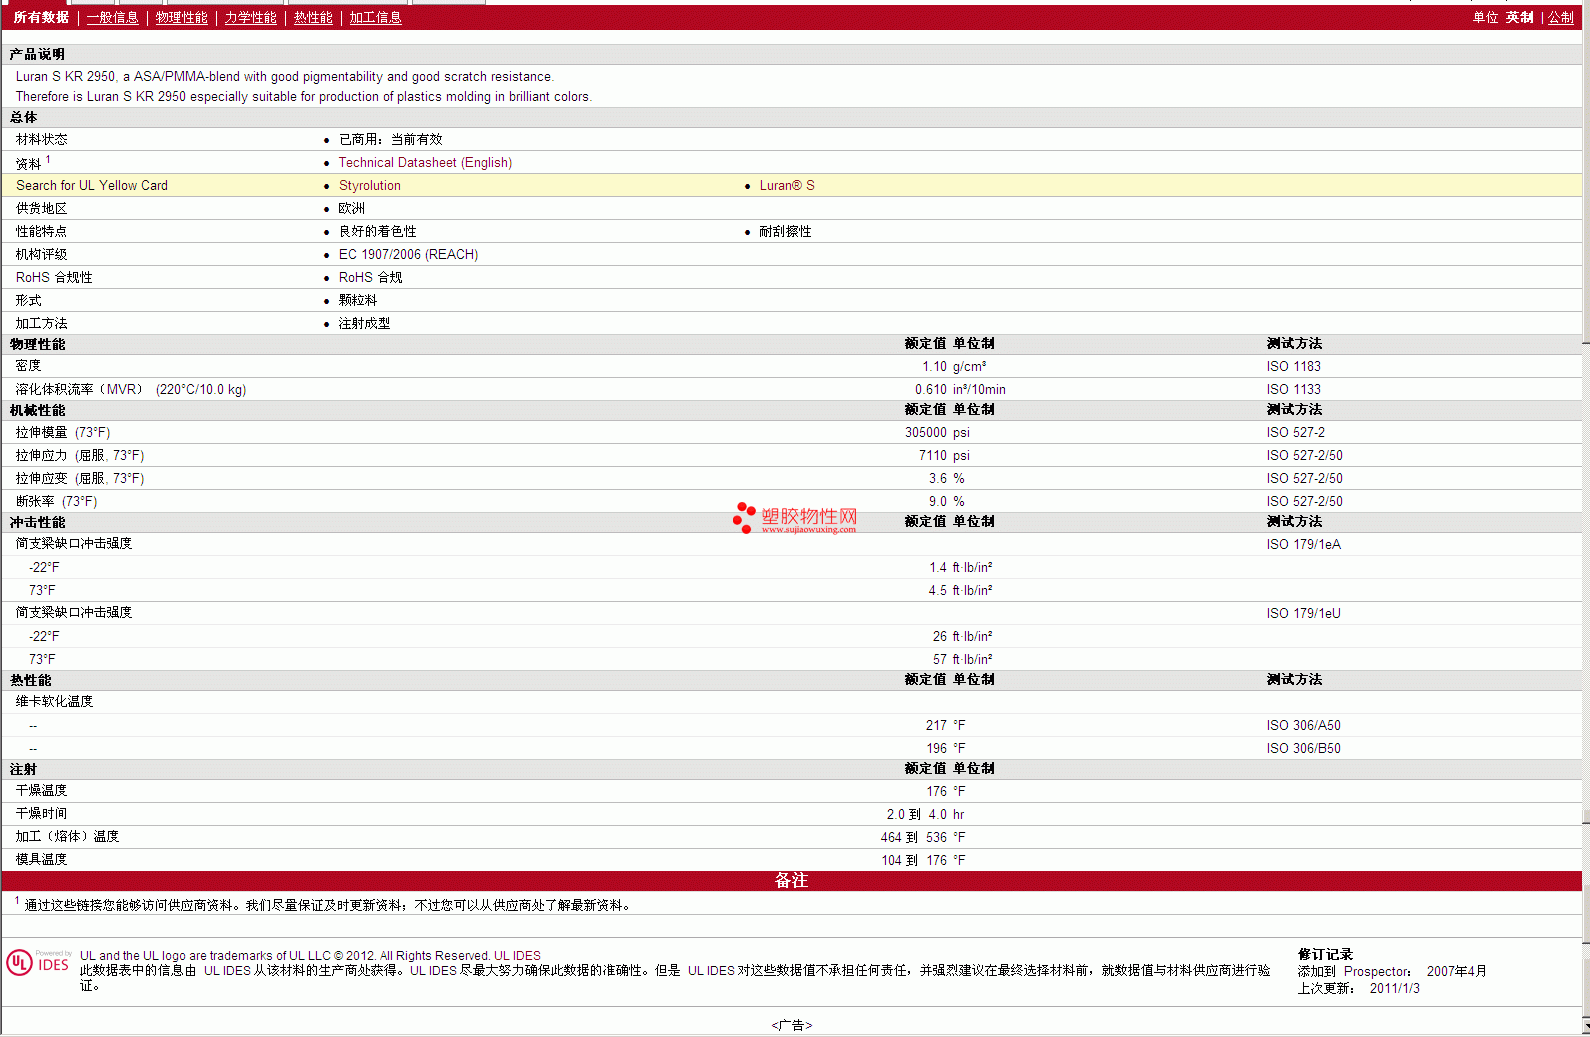Switch to the 物理性能 tab
Viewport: 1590px width, 1037px height.
(x=181, y=18)
